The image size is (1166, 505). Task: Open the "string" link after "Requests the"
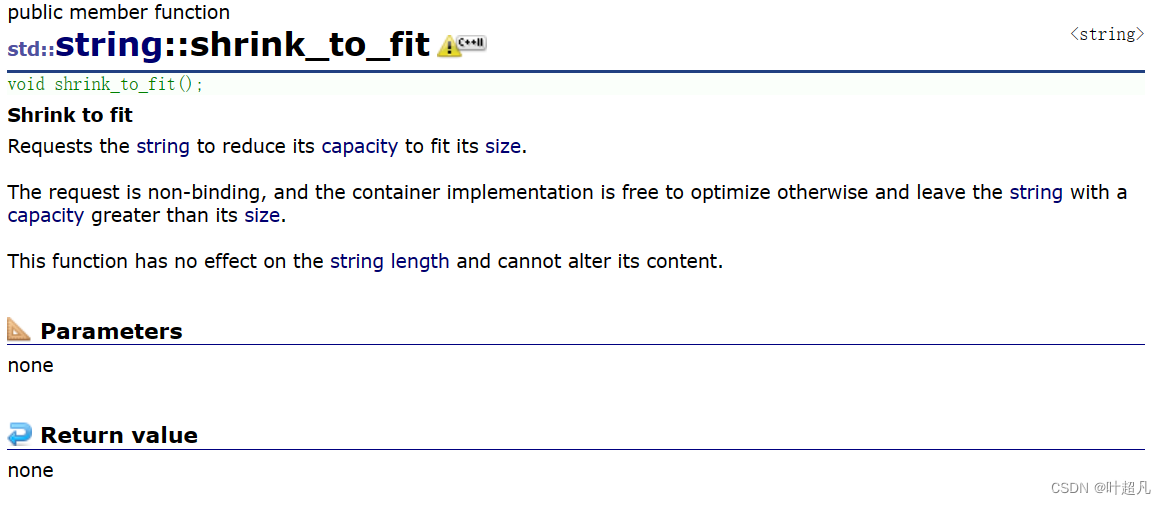(x=163, y=146)
